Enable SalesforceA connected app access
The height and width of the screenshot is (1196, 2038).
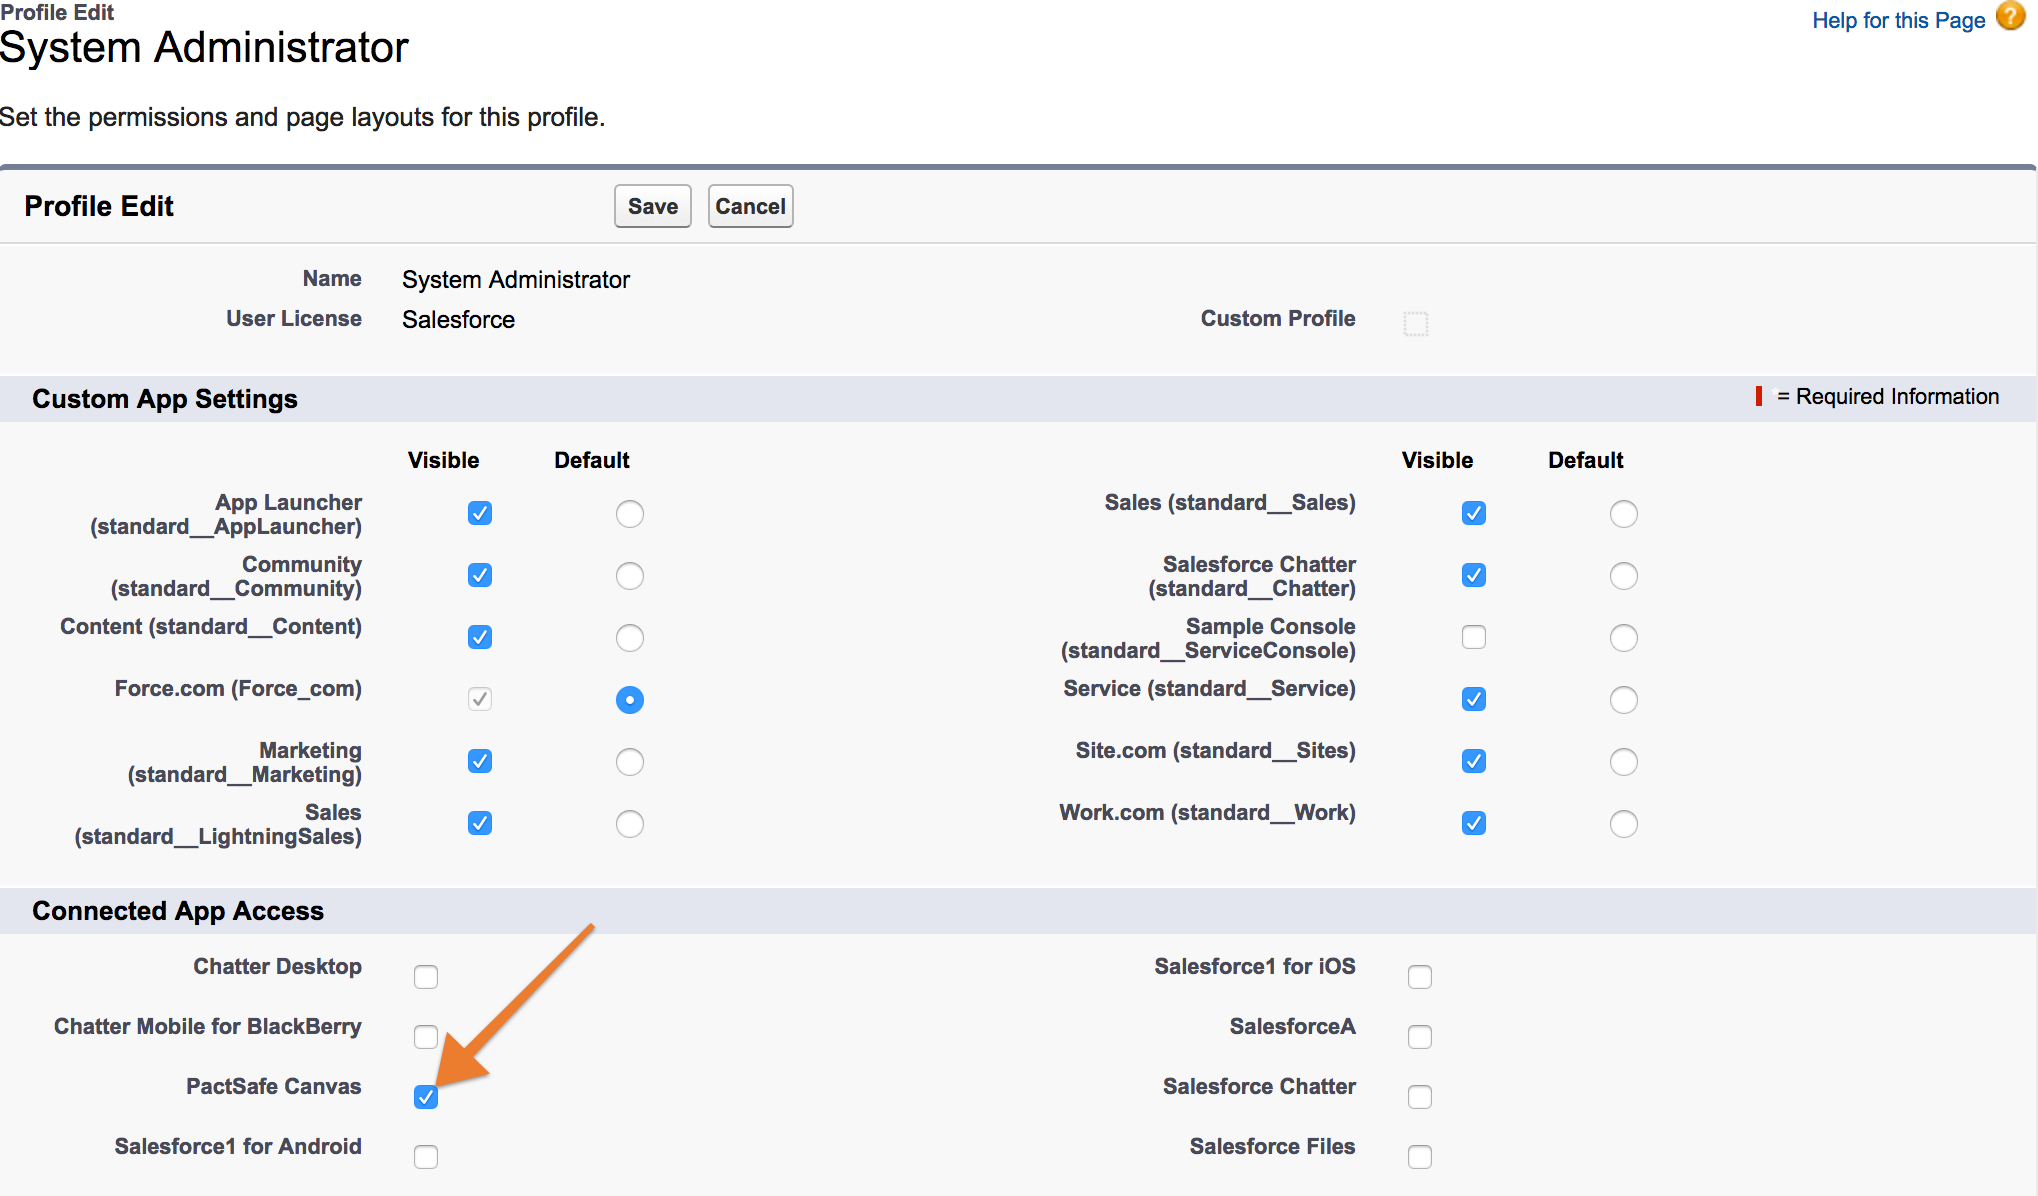(1420, 1037)
